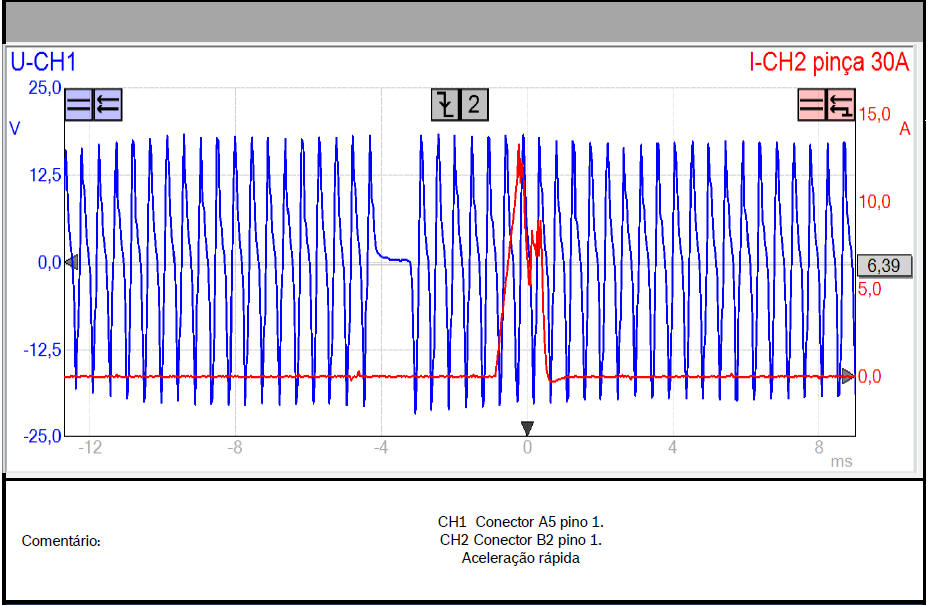Click the 6,39 trigger level box

(x=884, y=265)
